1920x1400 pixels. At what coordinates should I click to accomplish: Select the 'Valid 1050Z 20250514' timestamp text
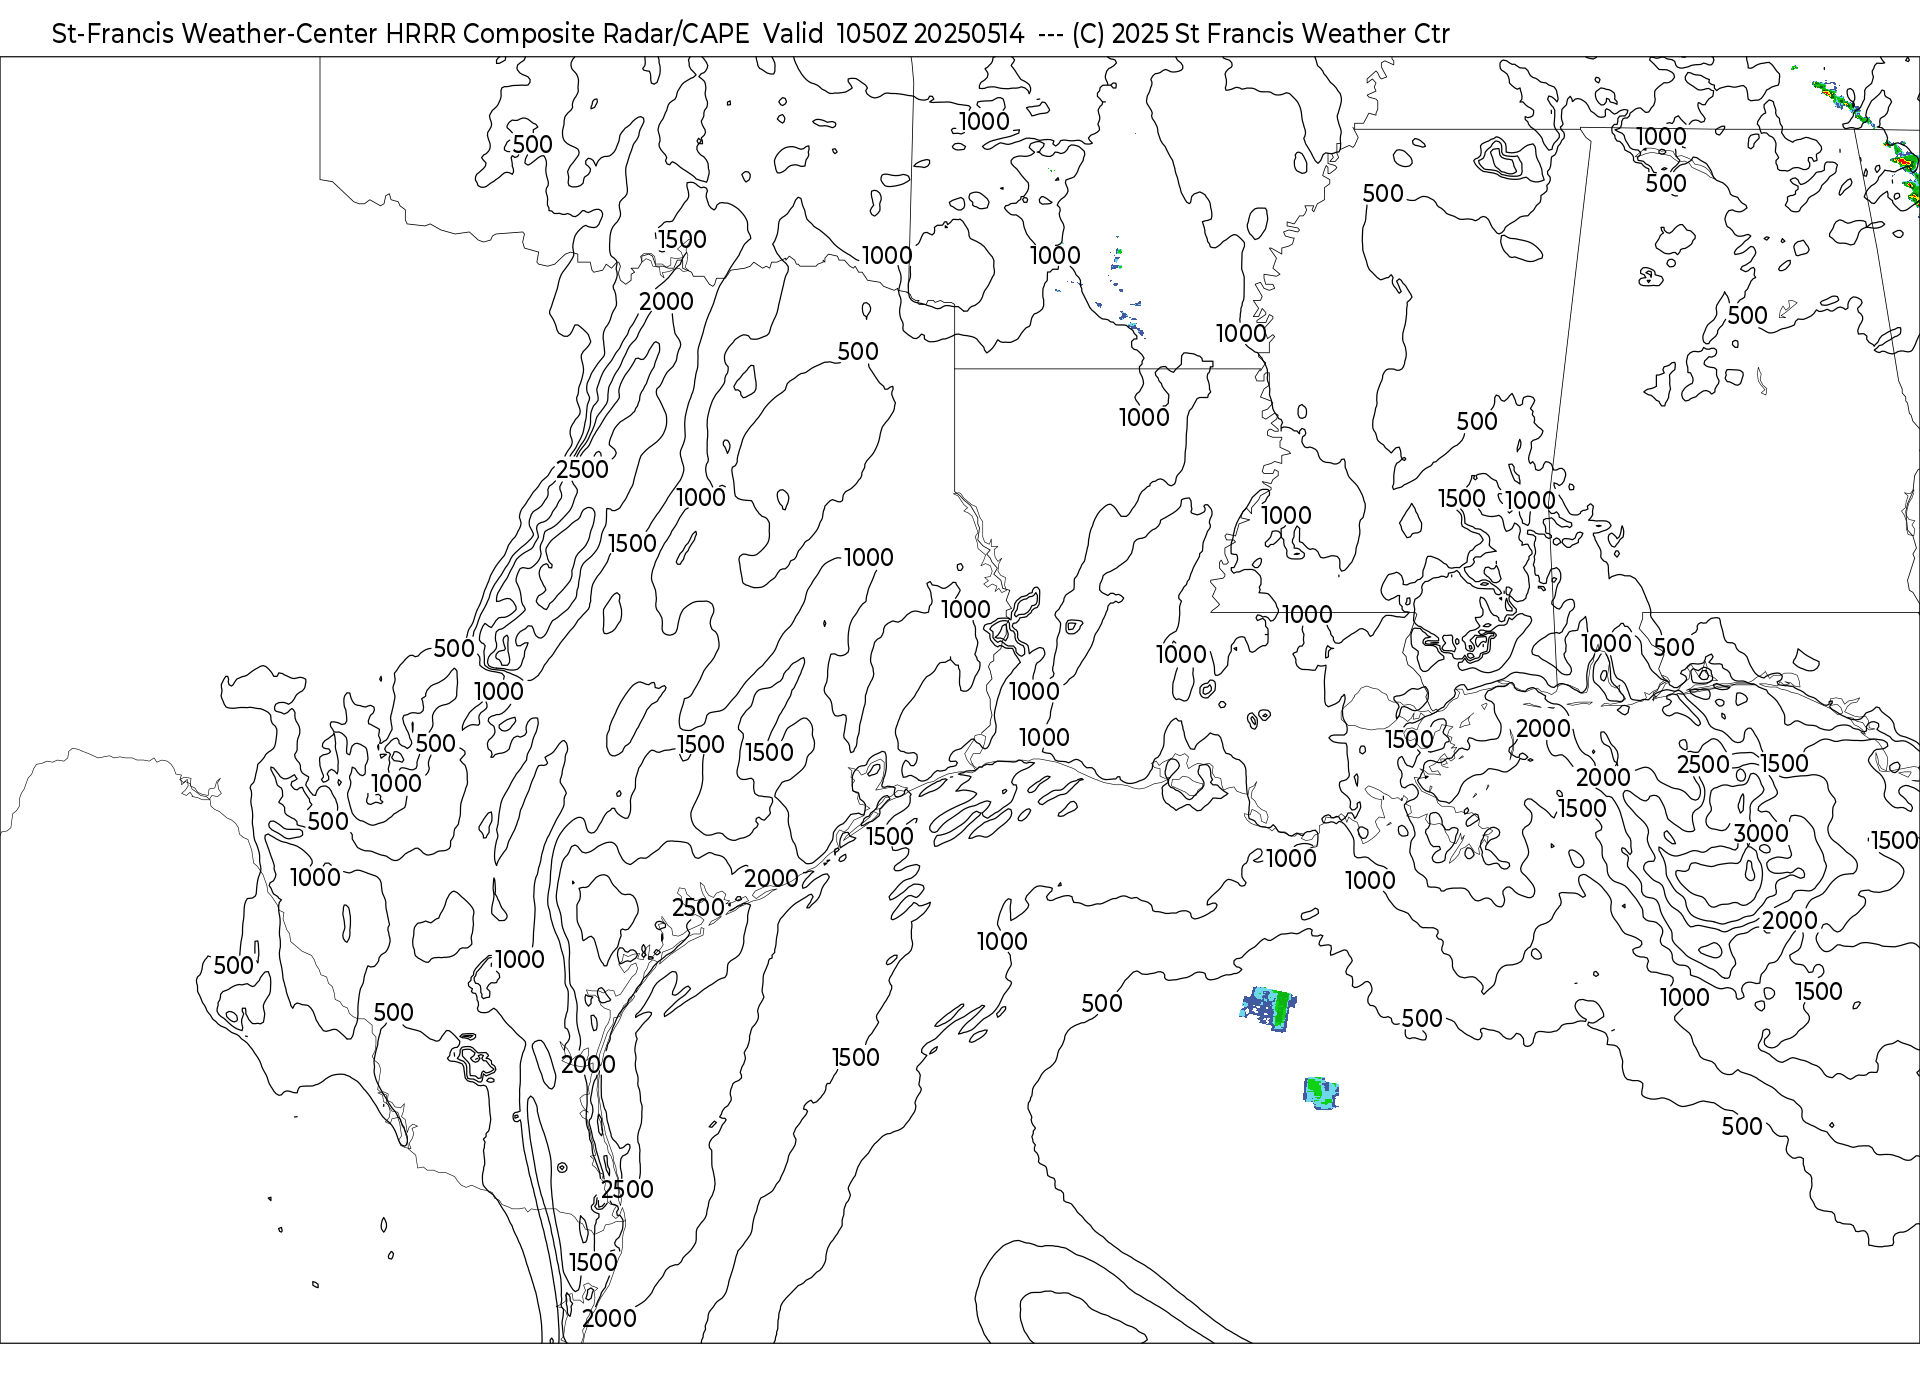pyautogui.click(x=894, y=34)
